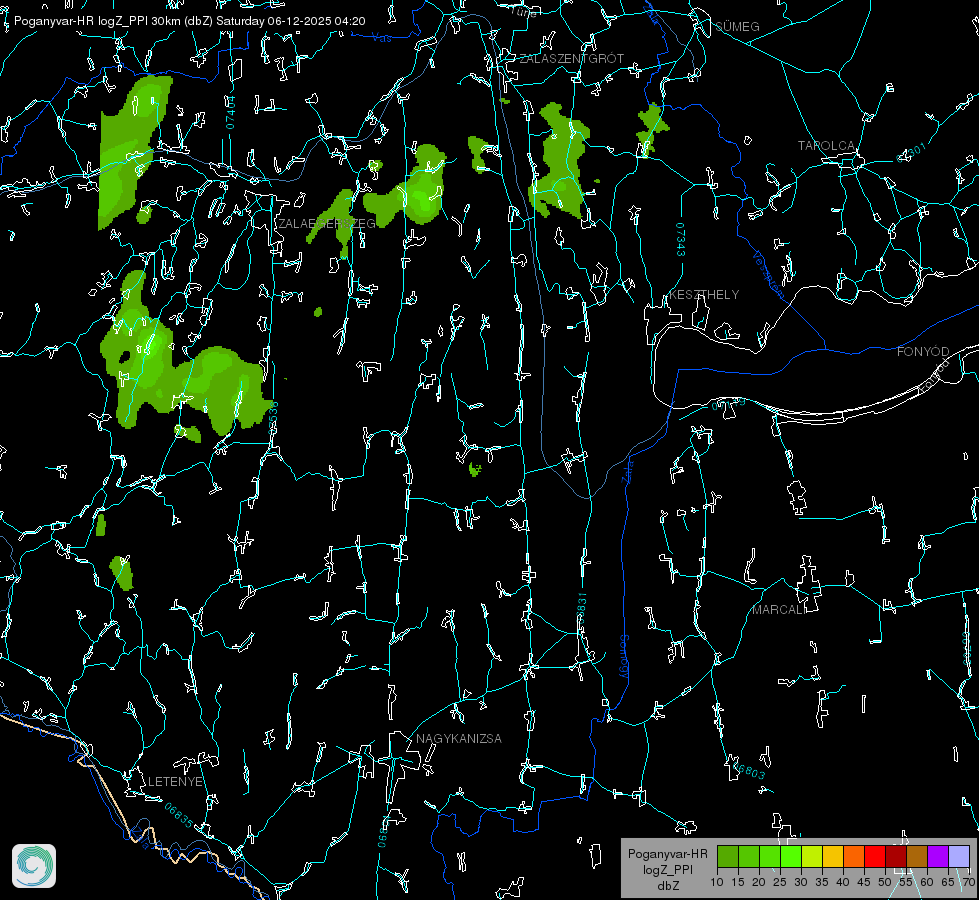Click the small radar echo near map center
Viewport: 979px width, 900px height.
coord(475,469)
